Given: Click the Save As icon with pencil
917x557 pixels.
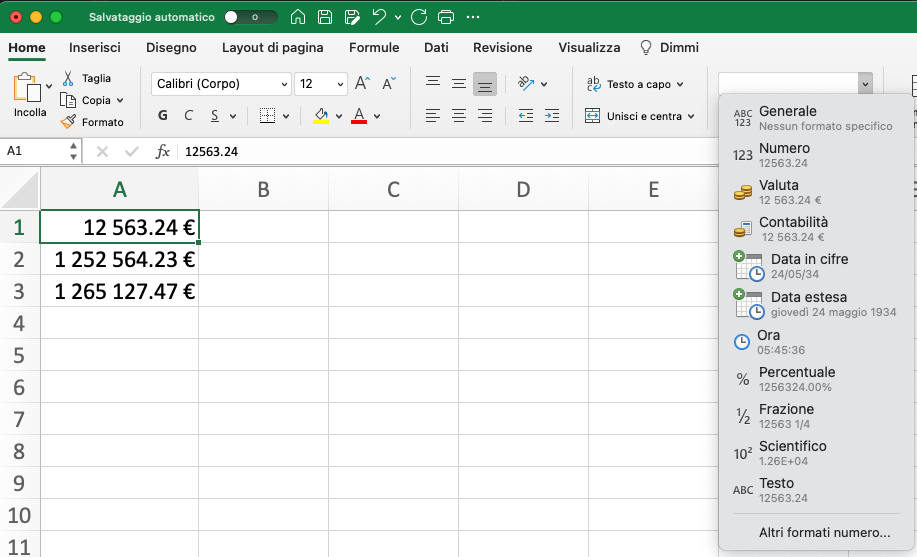Looking at the screenshot, I should pyautogui.click(x=352, y=17).
